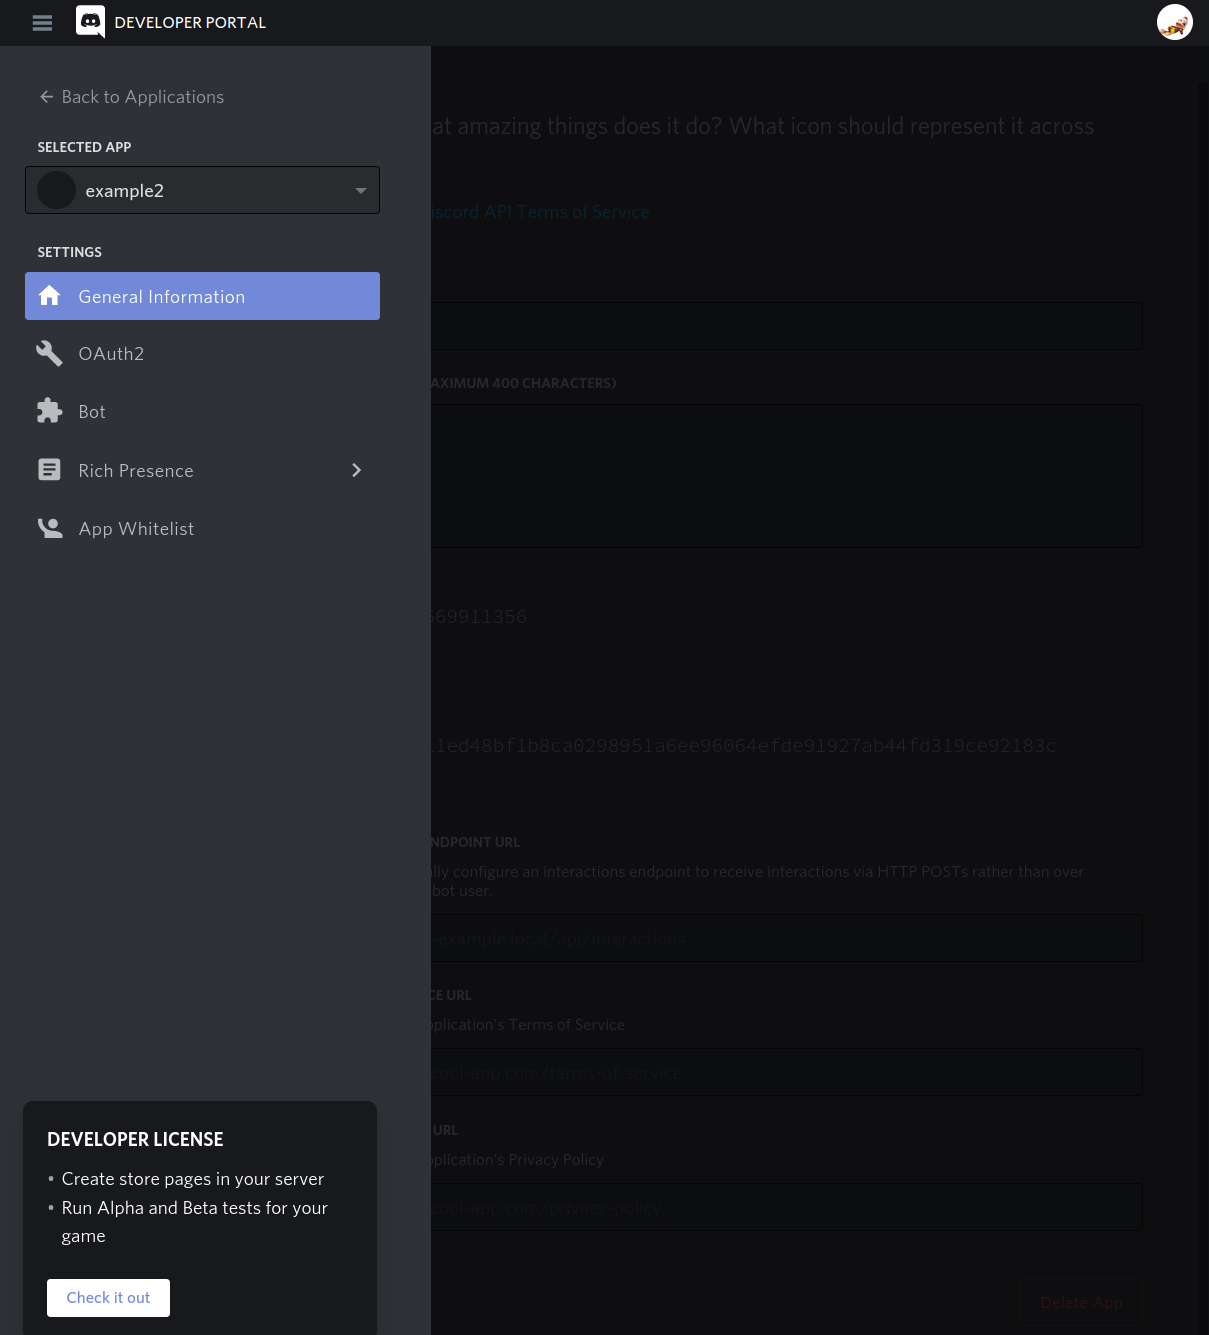Click the App Whitelist person icon
Viewport: 1209px width, 1335px height.
(49, 528)
